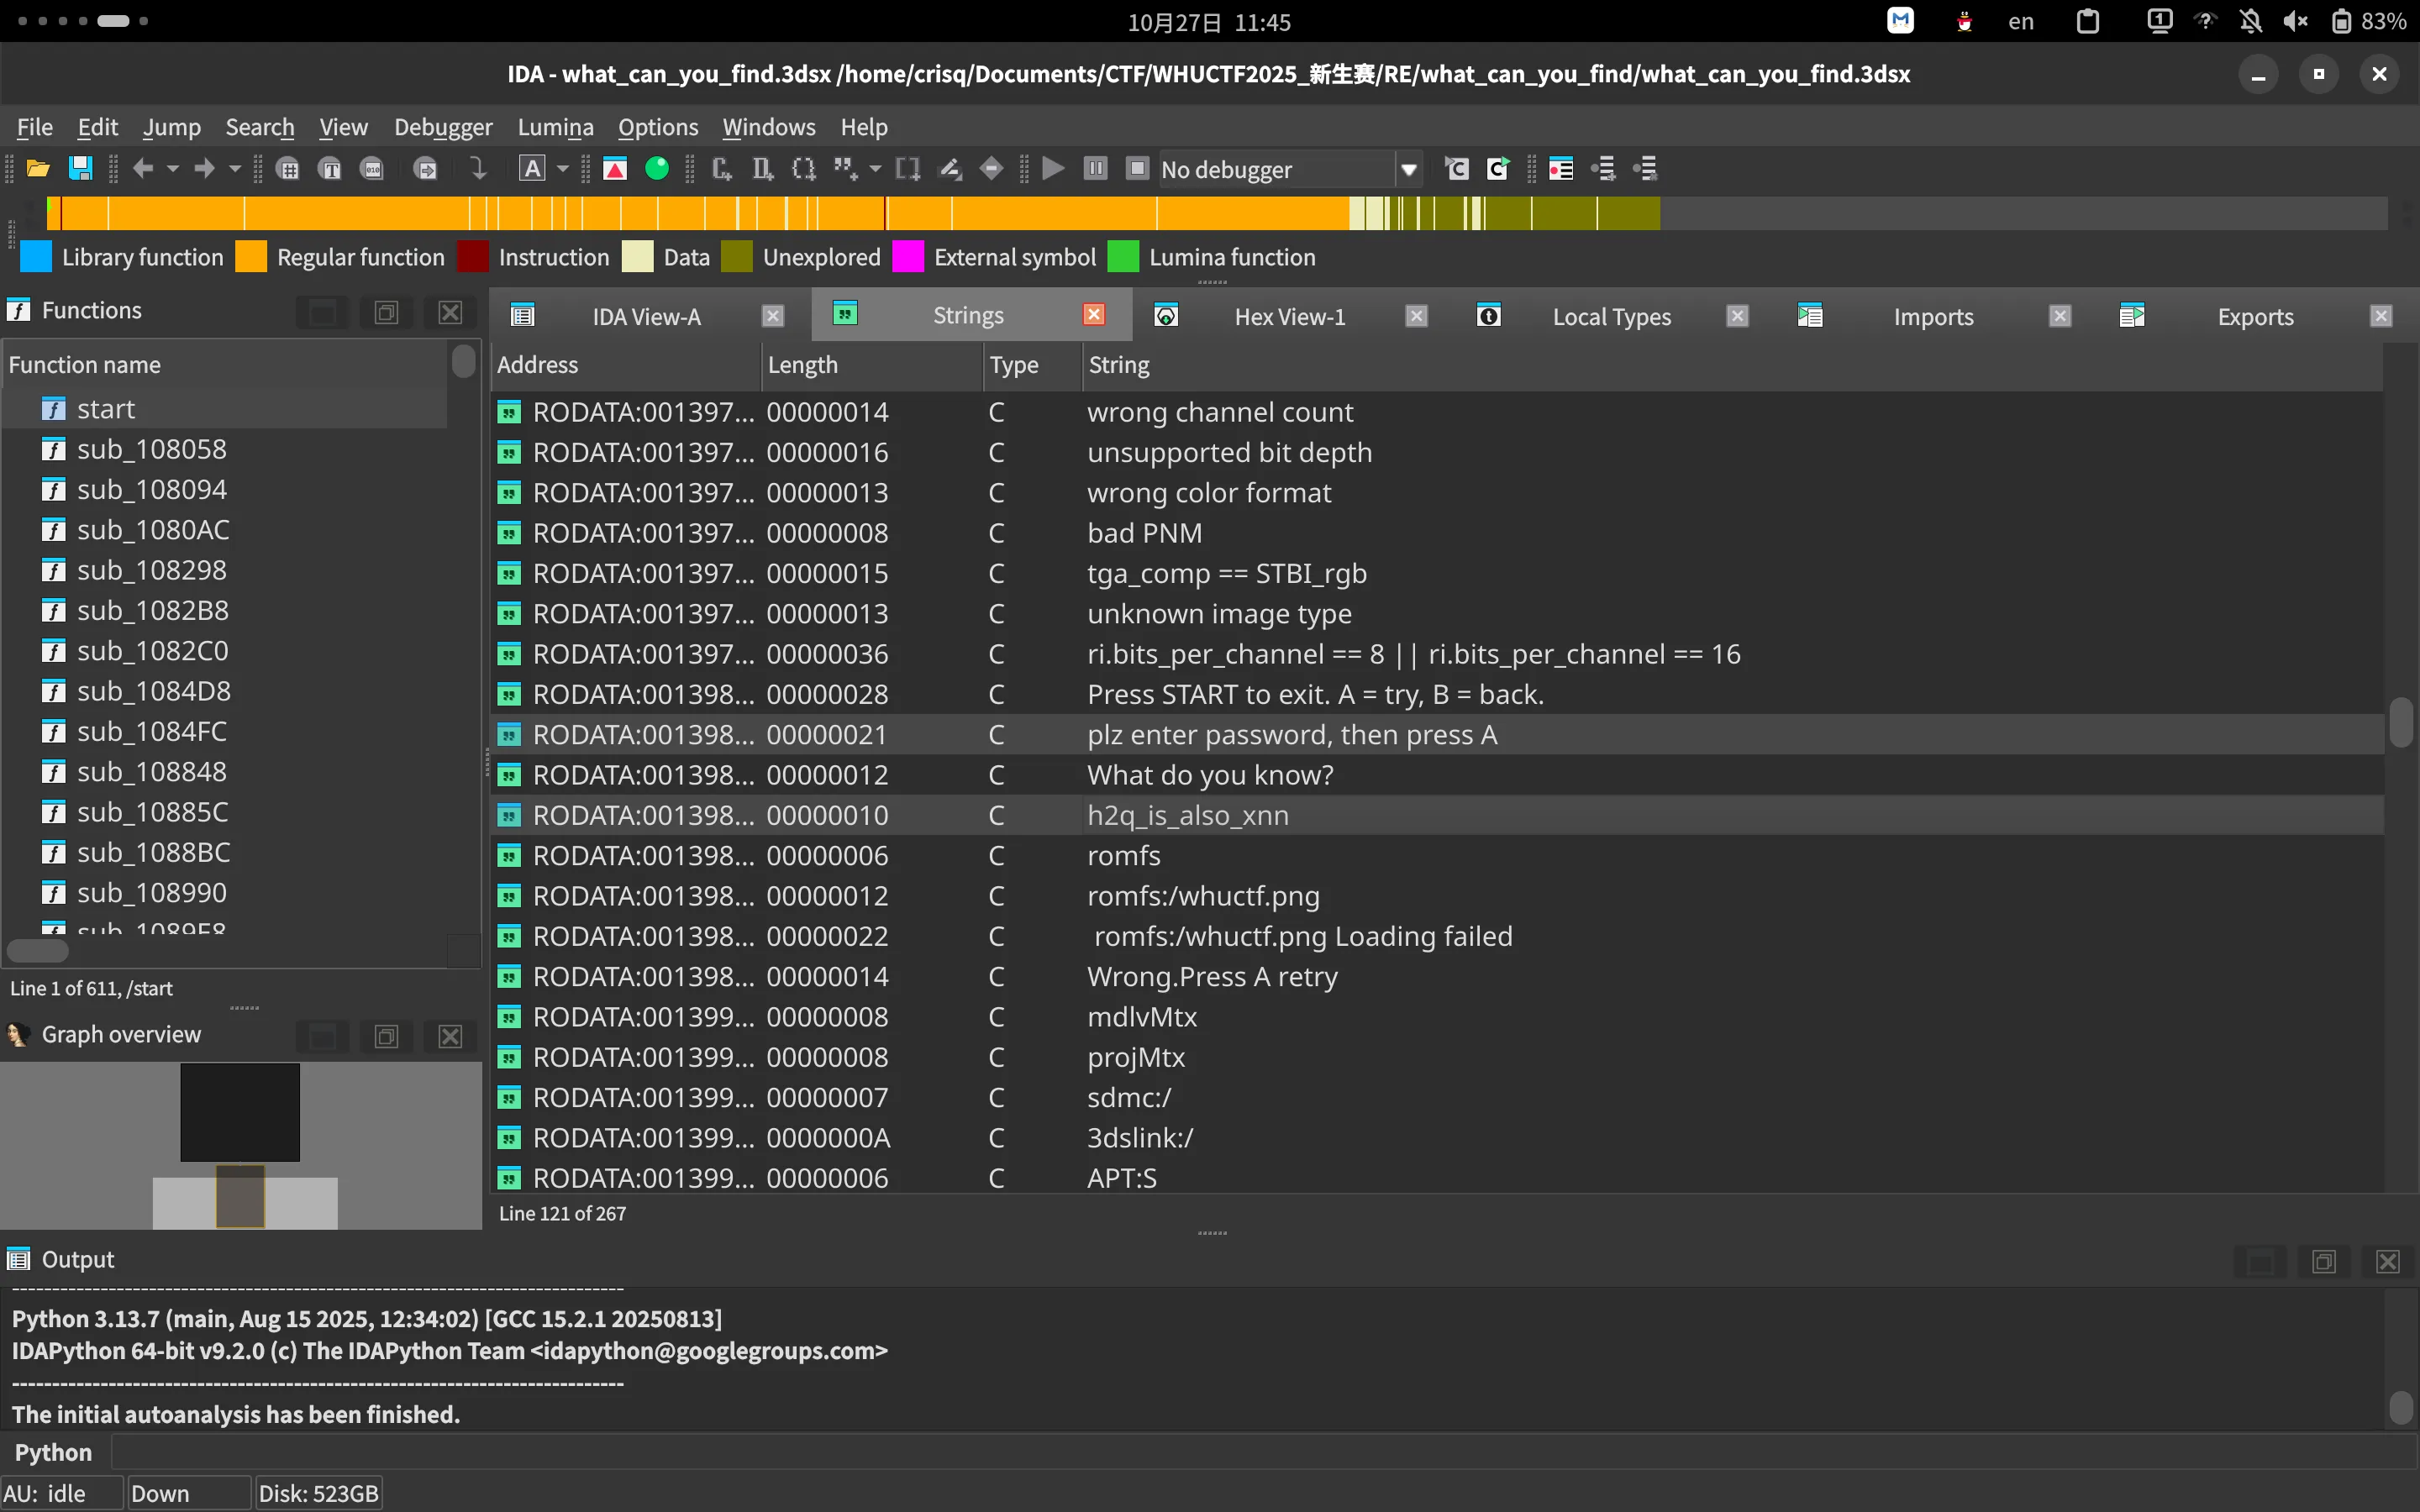Click the Open file folder icon
2420x1512 pixels.
pyautogui.click(x=38, y=169)
